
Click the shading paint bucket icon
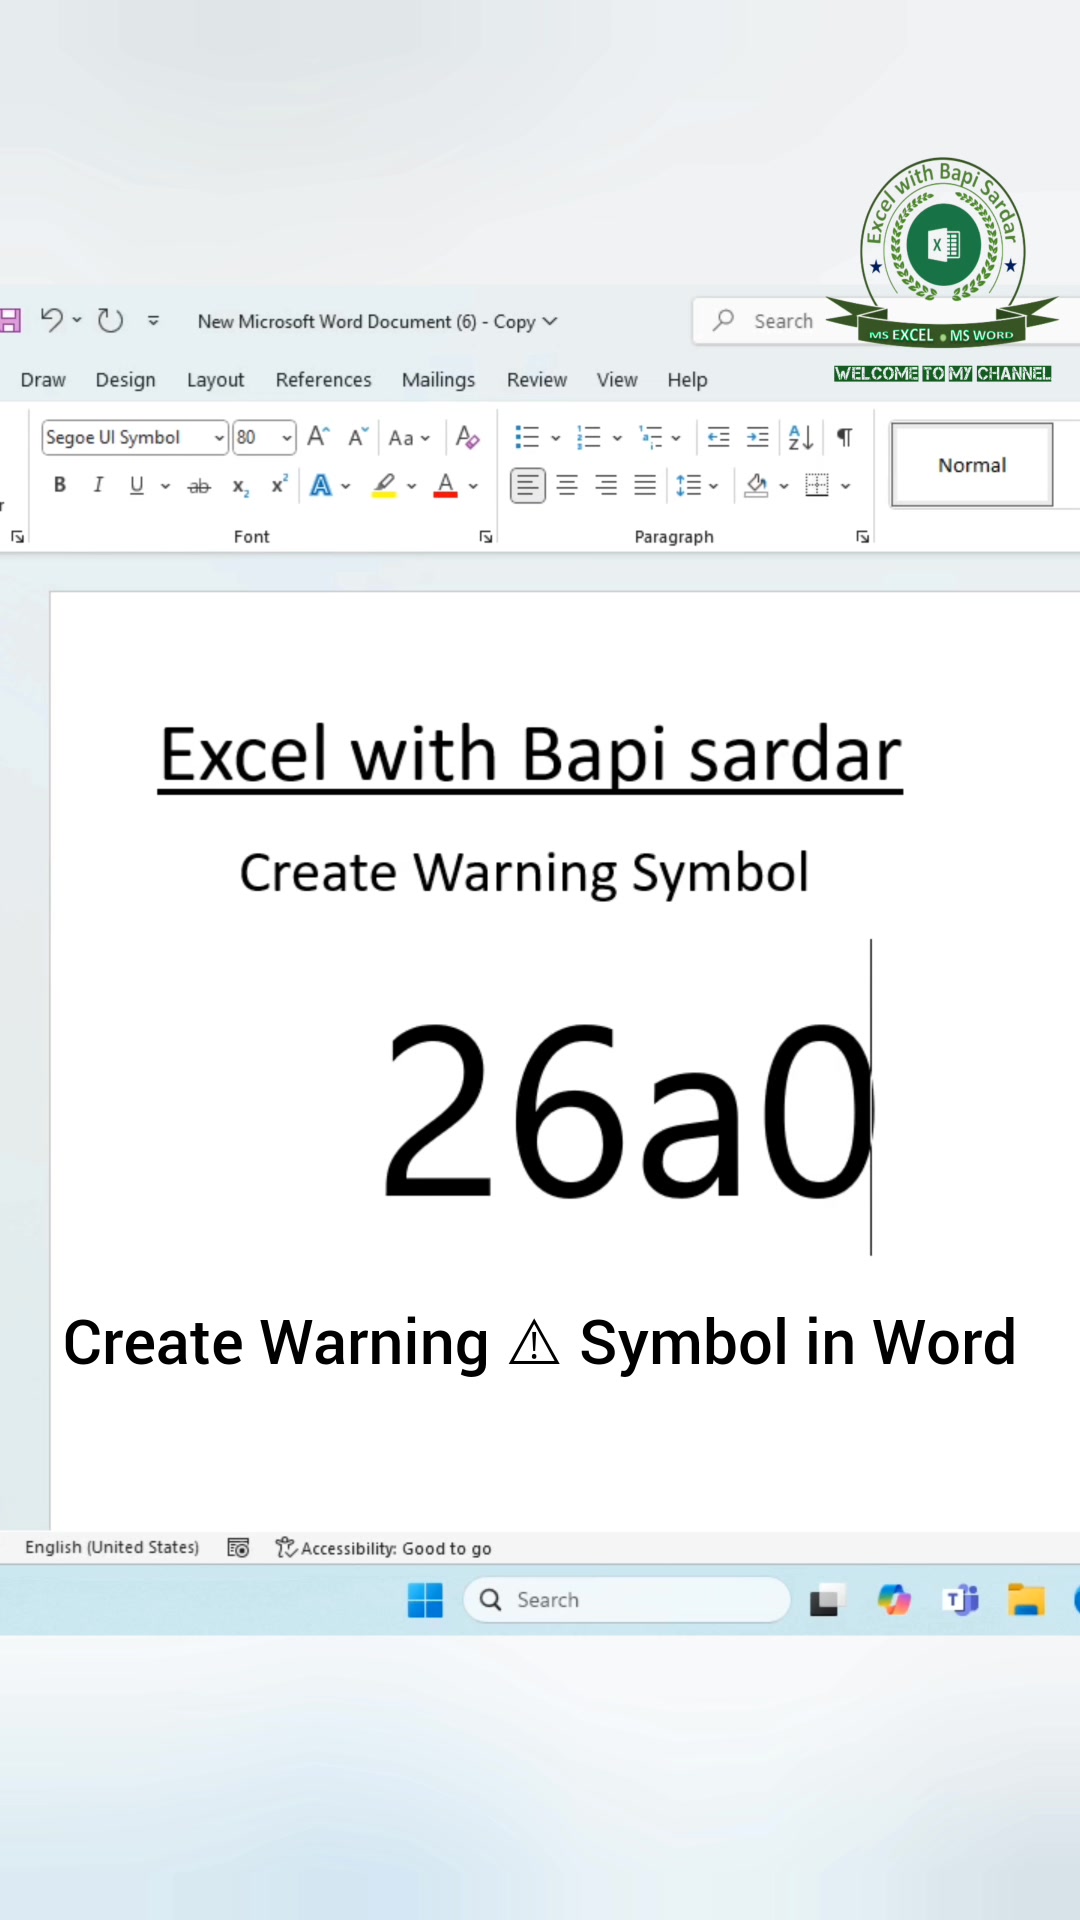(757, 486)
